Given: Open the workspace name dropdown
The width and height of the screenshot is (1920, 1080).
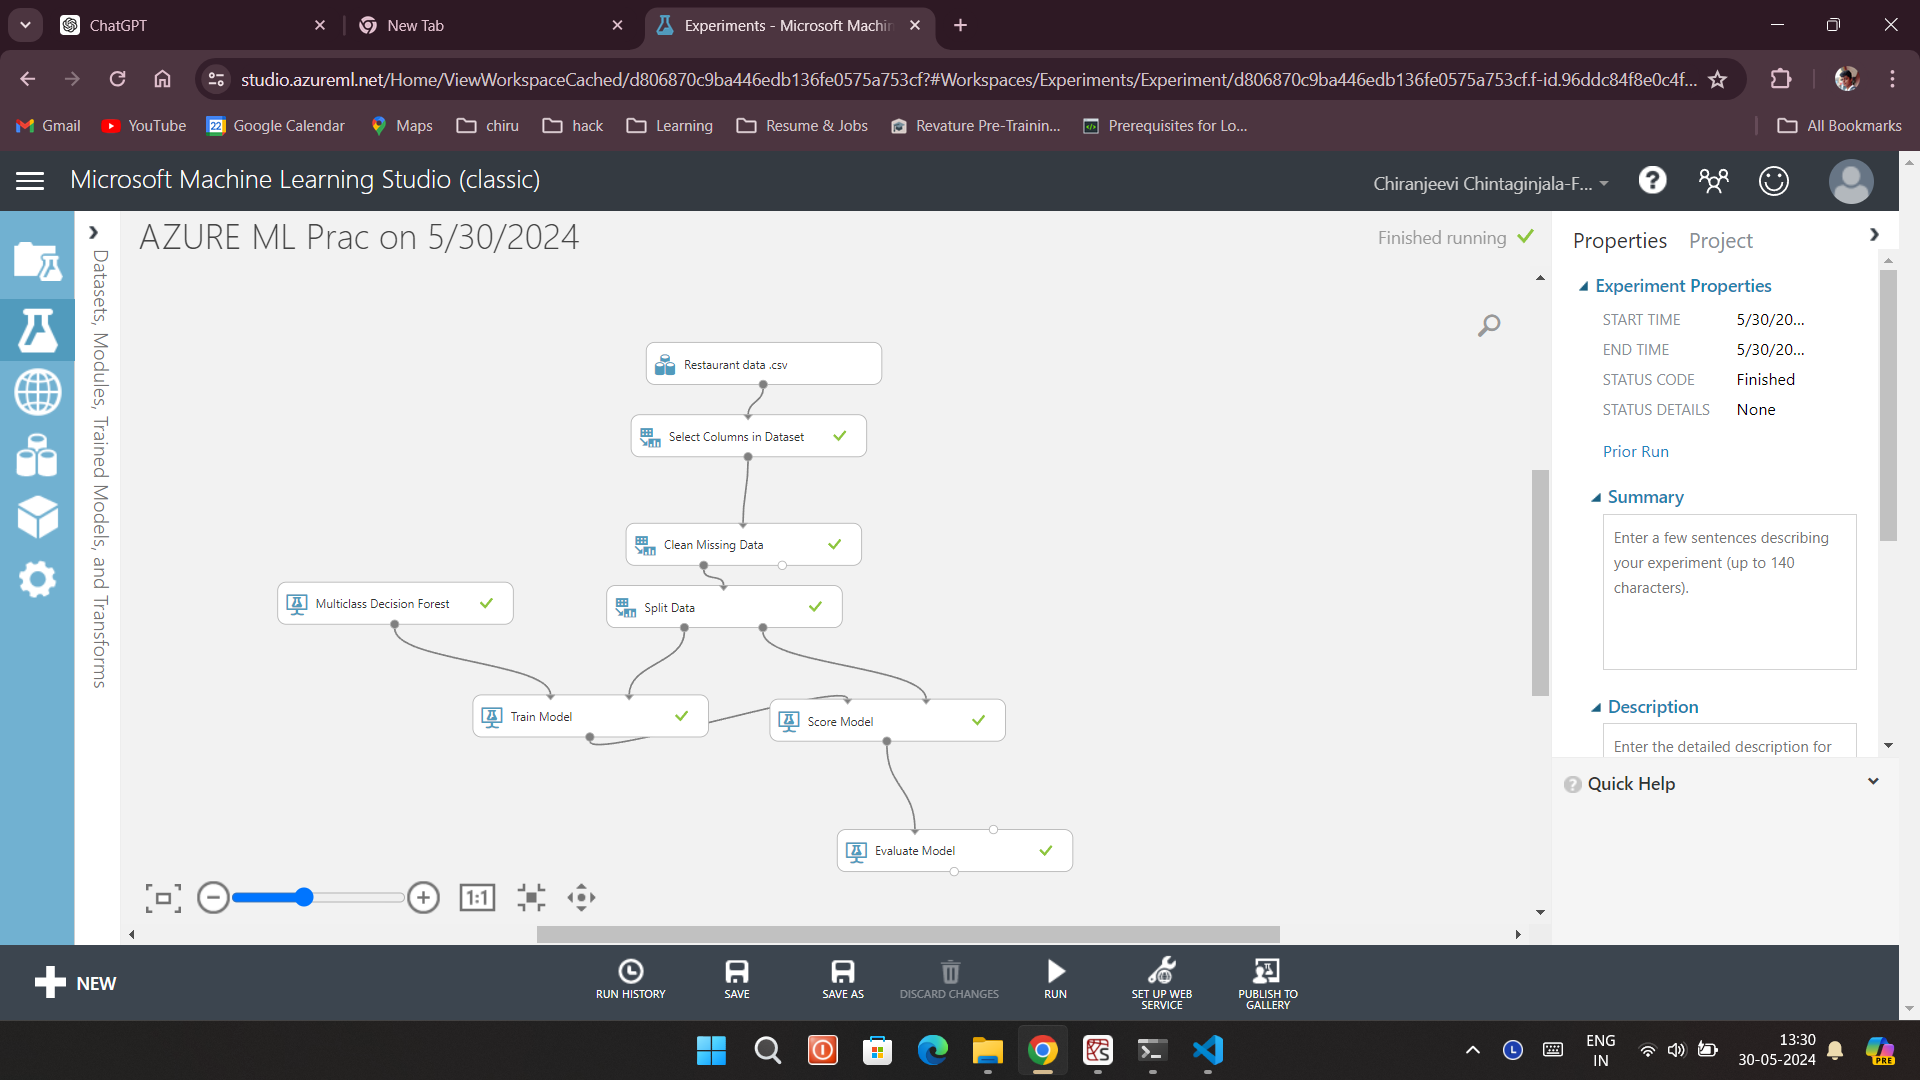Looking at the screenshot, I should pyautogui.click(x=1491, y=183).
